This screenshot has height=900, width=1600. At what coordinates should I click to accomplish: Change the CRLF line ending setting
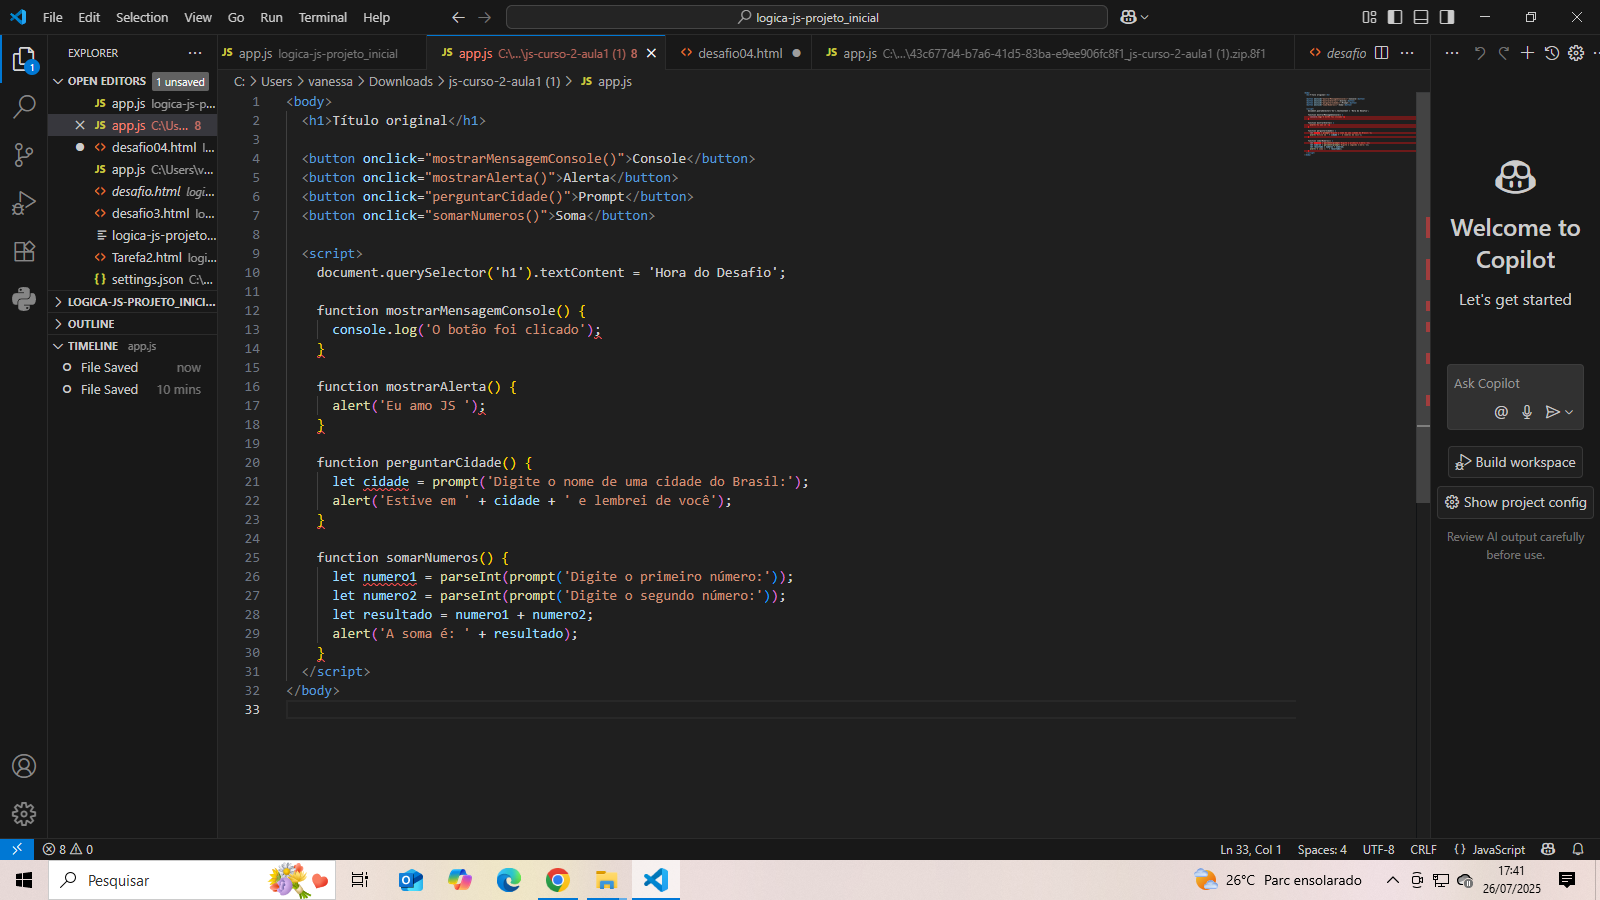(1423, 849)
